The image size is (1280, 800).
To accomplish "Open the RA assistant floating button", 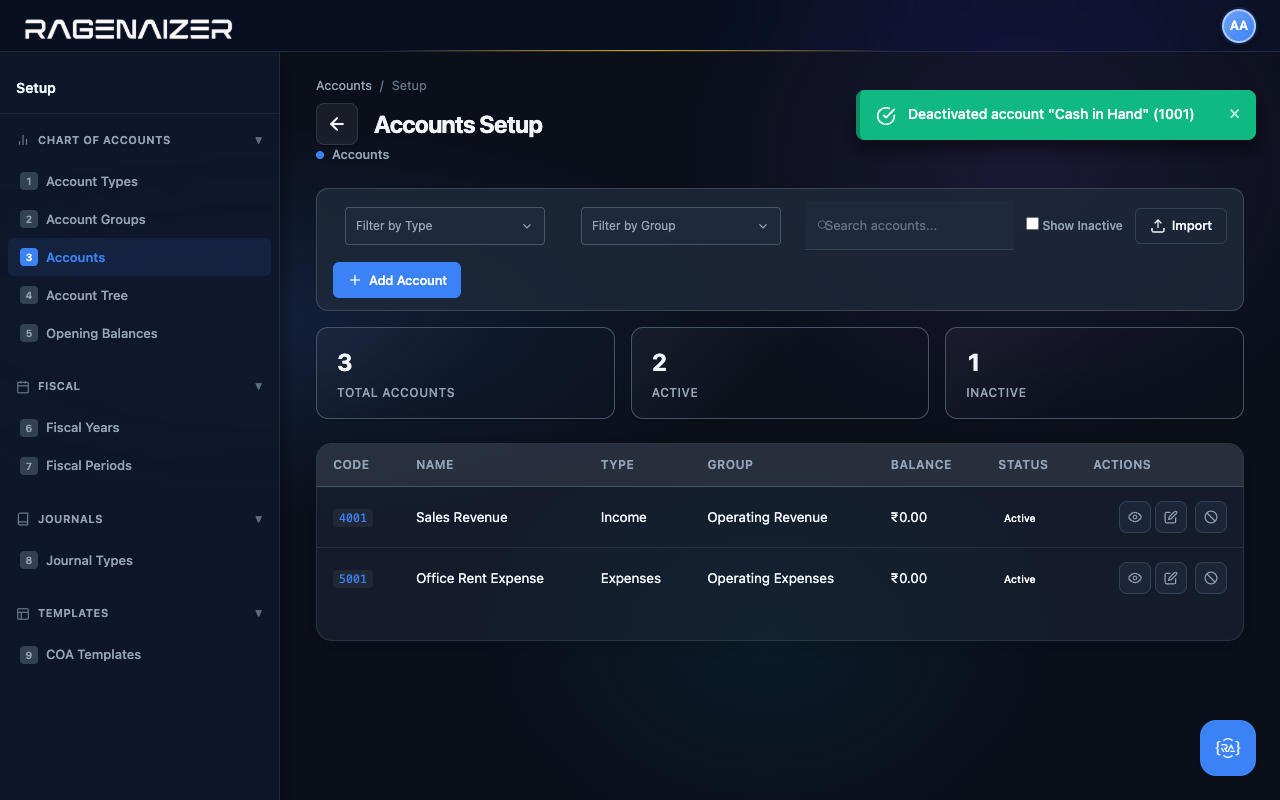I will pyautogui.click(x=1228, y=748).
